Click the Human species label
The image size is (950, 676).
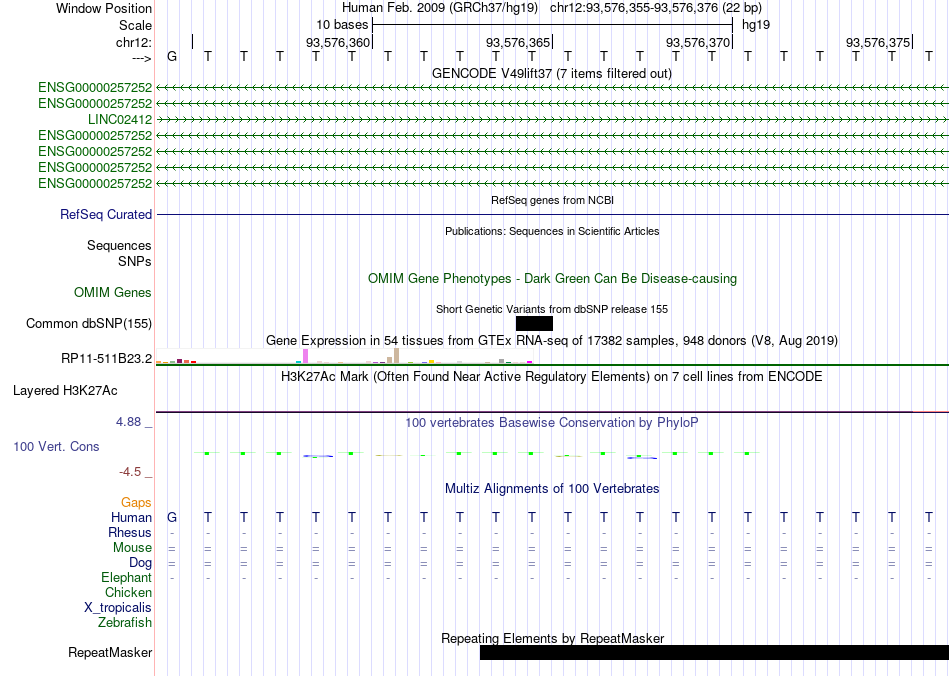[x=131, y=517]
